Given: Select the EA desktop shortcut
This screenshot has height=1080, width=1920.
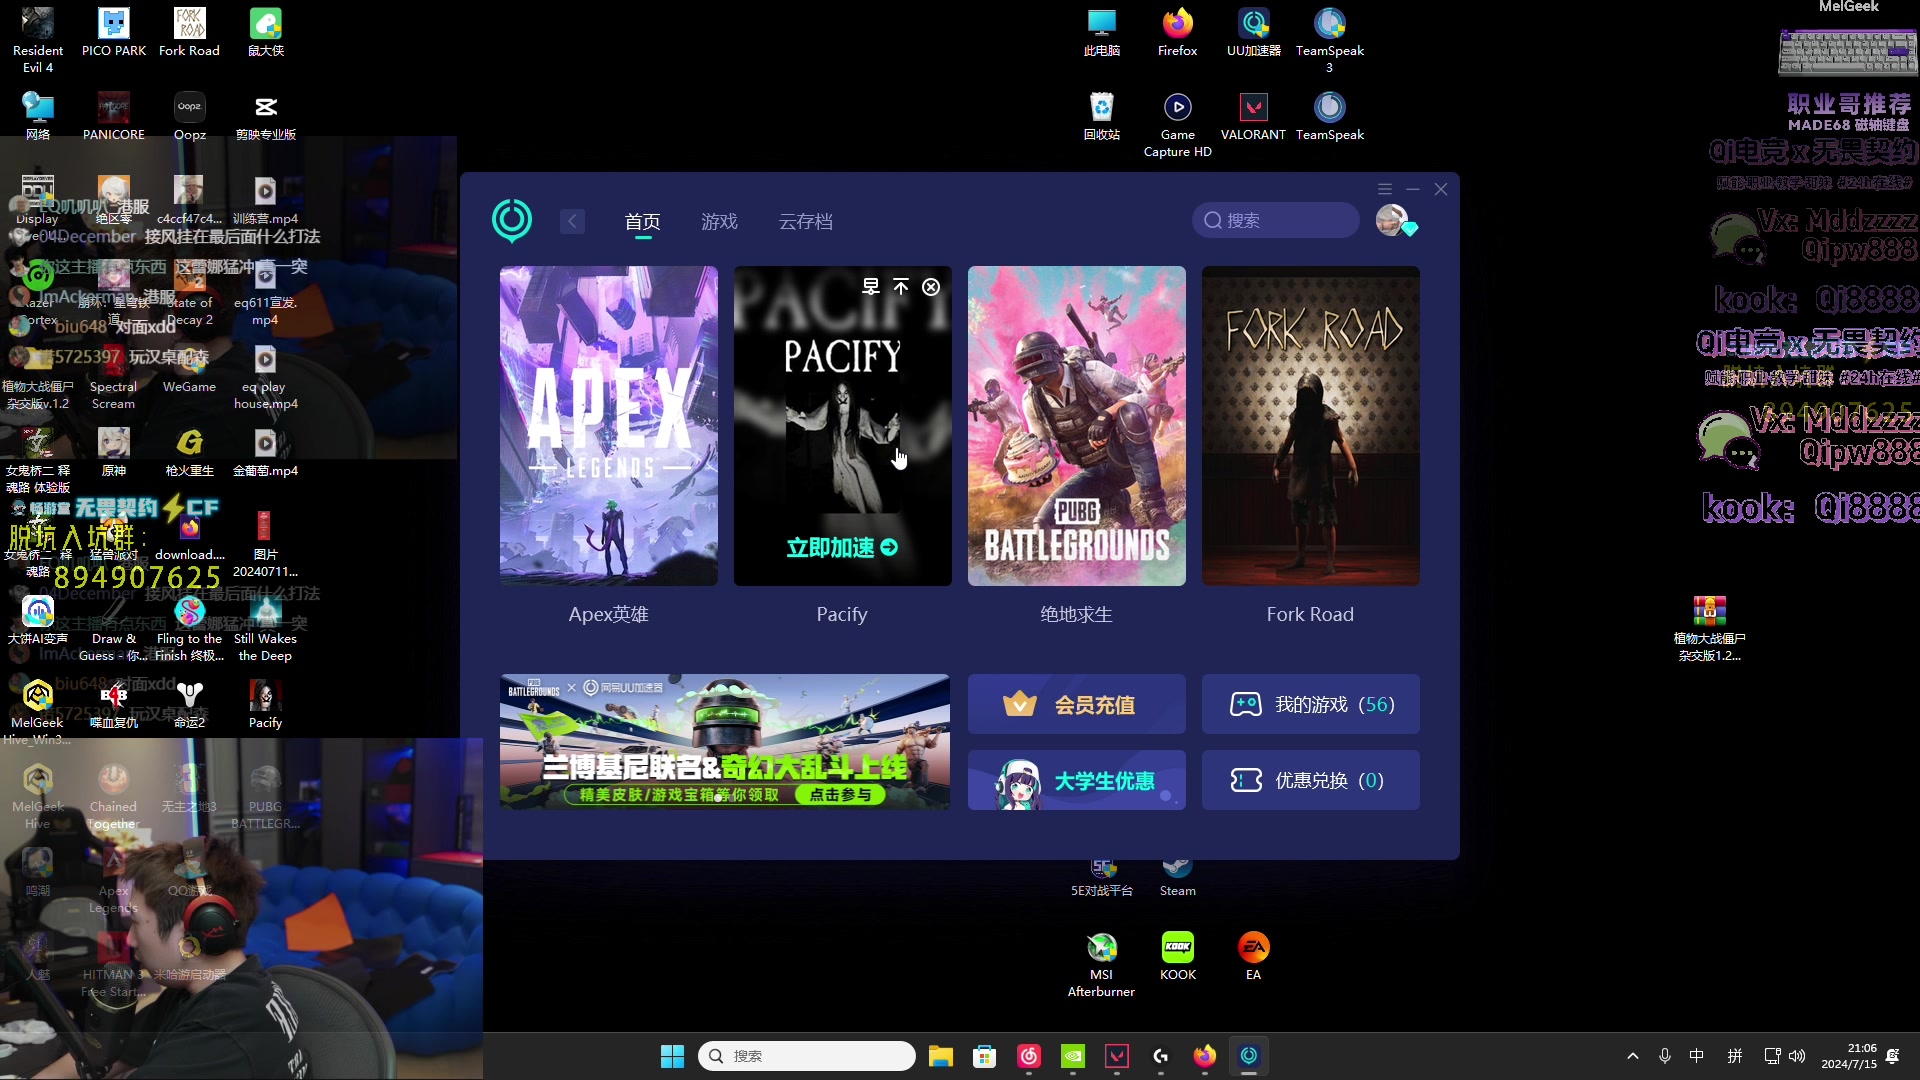Looking at the screenshot, I should (1254, 957).
